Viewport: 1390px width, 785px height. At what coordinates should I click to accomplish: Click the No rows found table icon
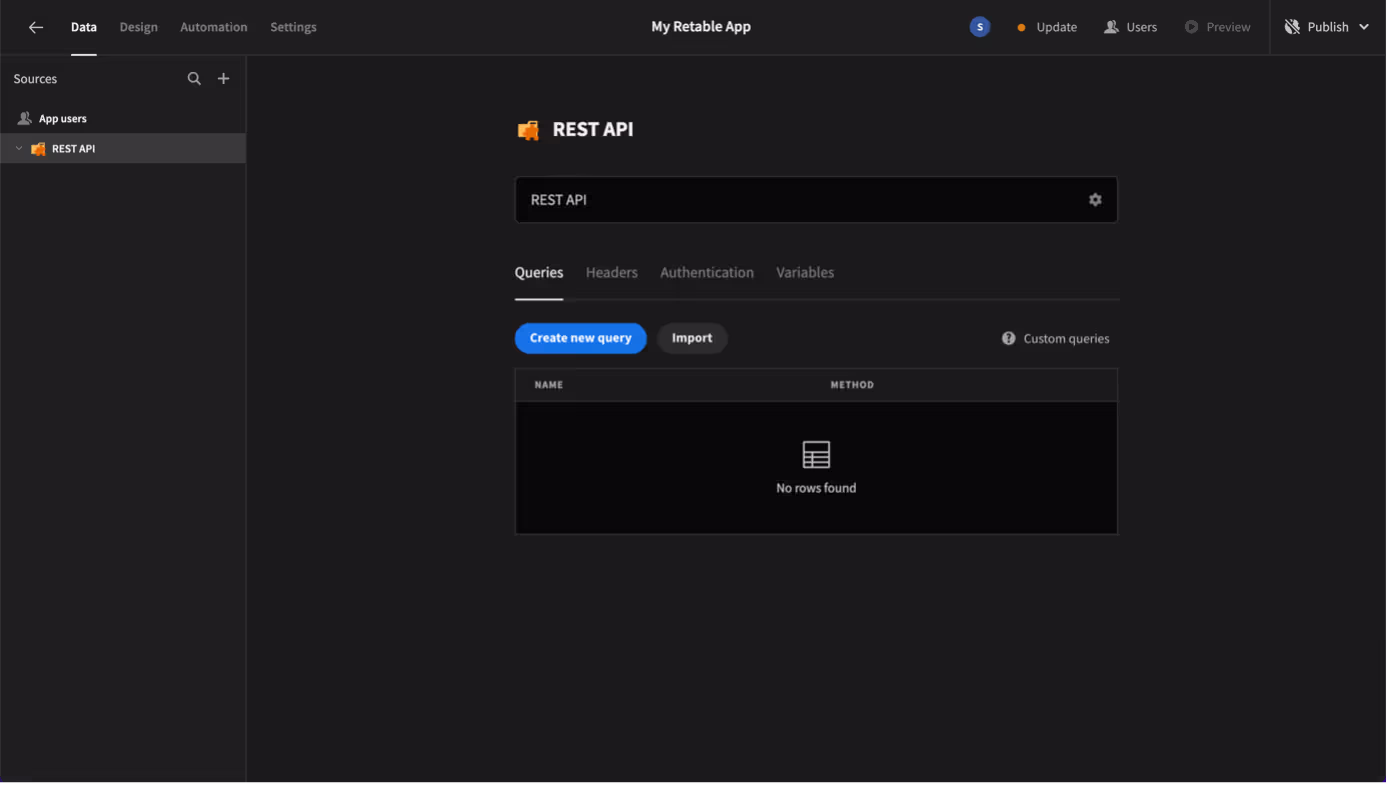click(x=816, y=456)
